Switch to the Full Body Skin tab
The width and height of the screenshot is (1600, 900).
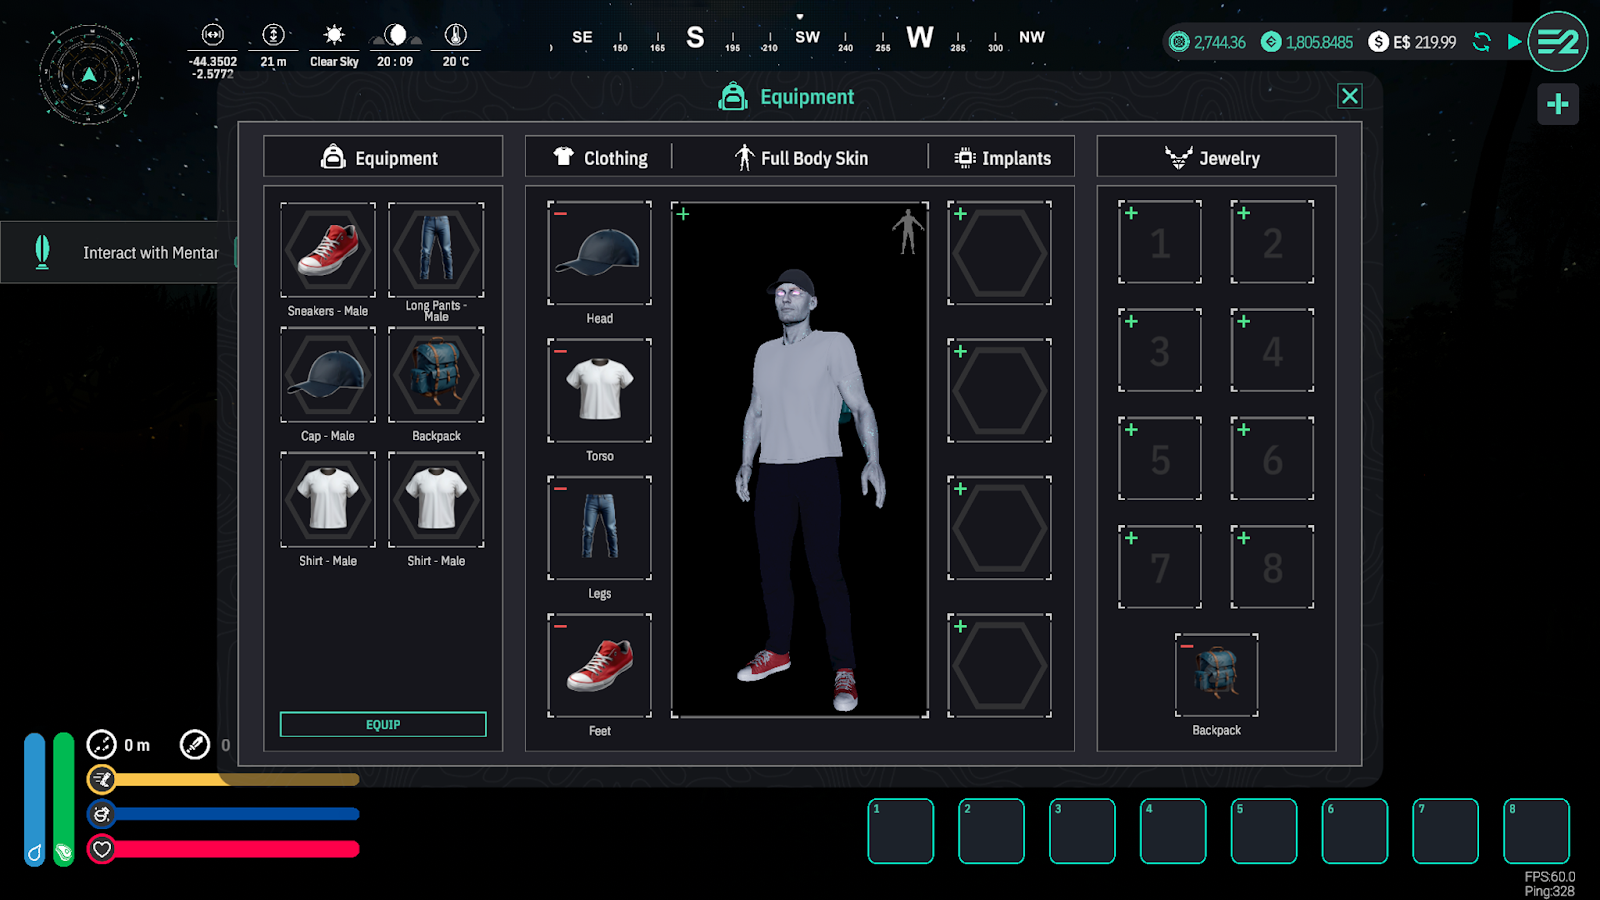coord(801,158)
